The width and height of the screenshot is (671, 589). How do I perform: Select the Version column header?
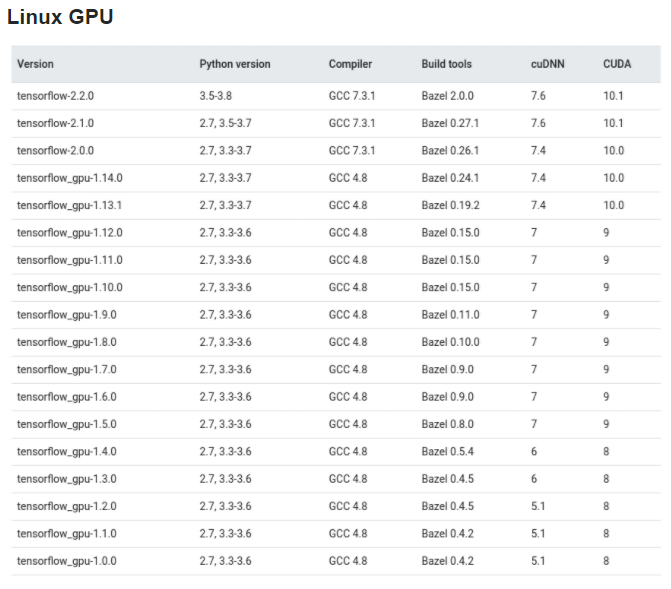tap(35, 64)
